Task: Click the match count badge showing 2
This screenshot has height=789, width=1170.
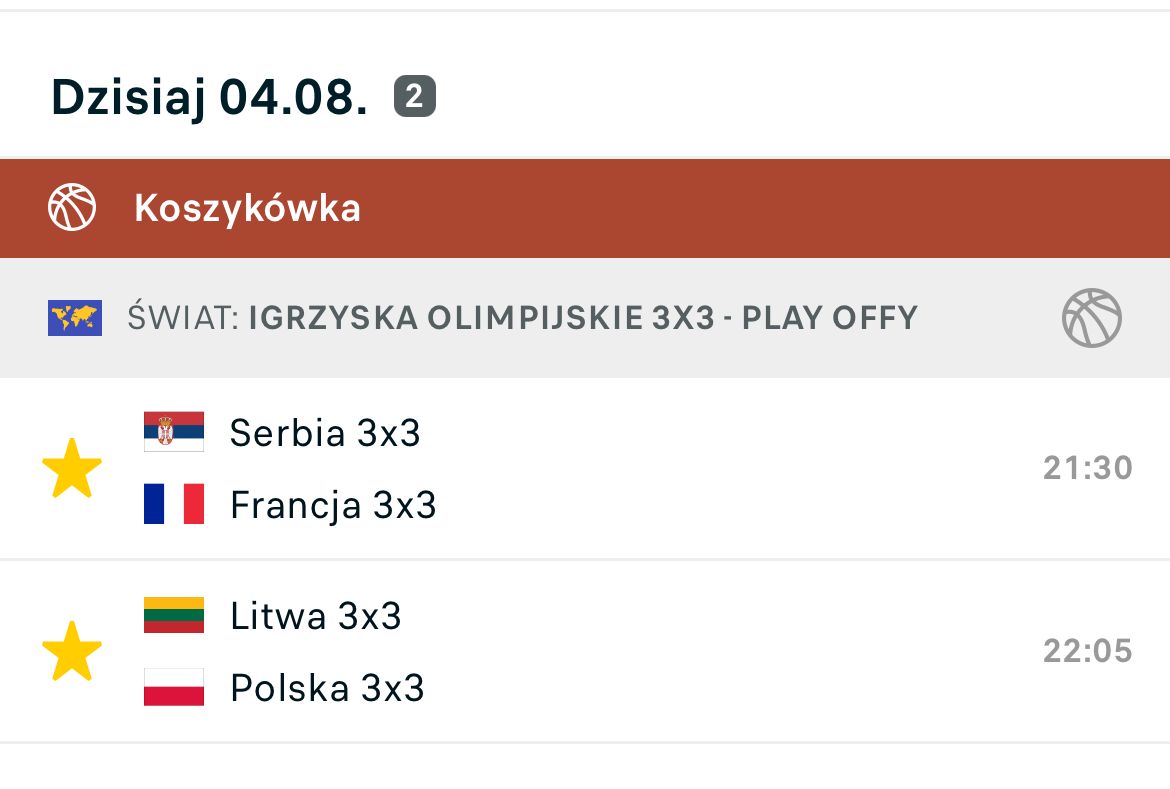Action: [415, 97]
